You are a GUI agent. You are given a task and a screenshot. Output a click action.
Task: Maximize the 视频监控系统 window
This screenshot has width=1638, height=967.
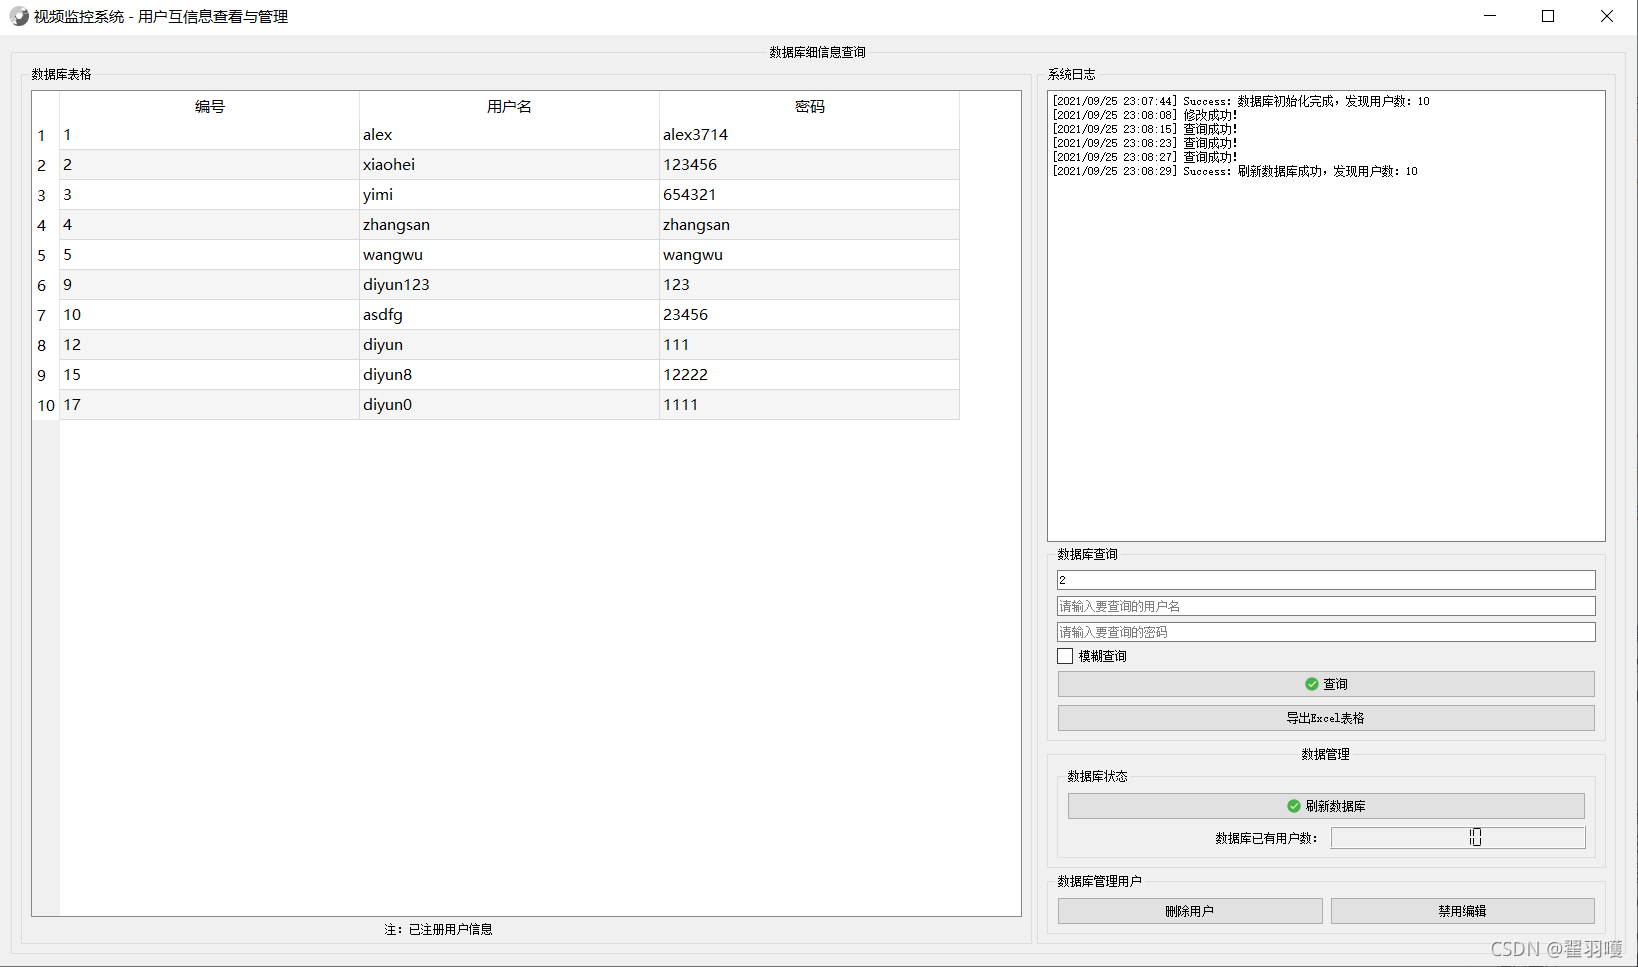pyautogui.click(x=1548, y=16)
